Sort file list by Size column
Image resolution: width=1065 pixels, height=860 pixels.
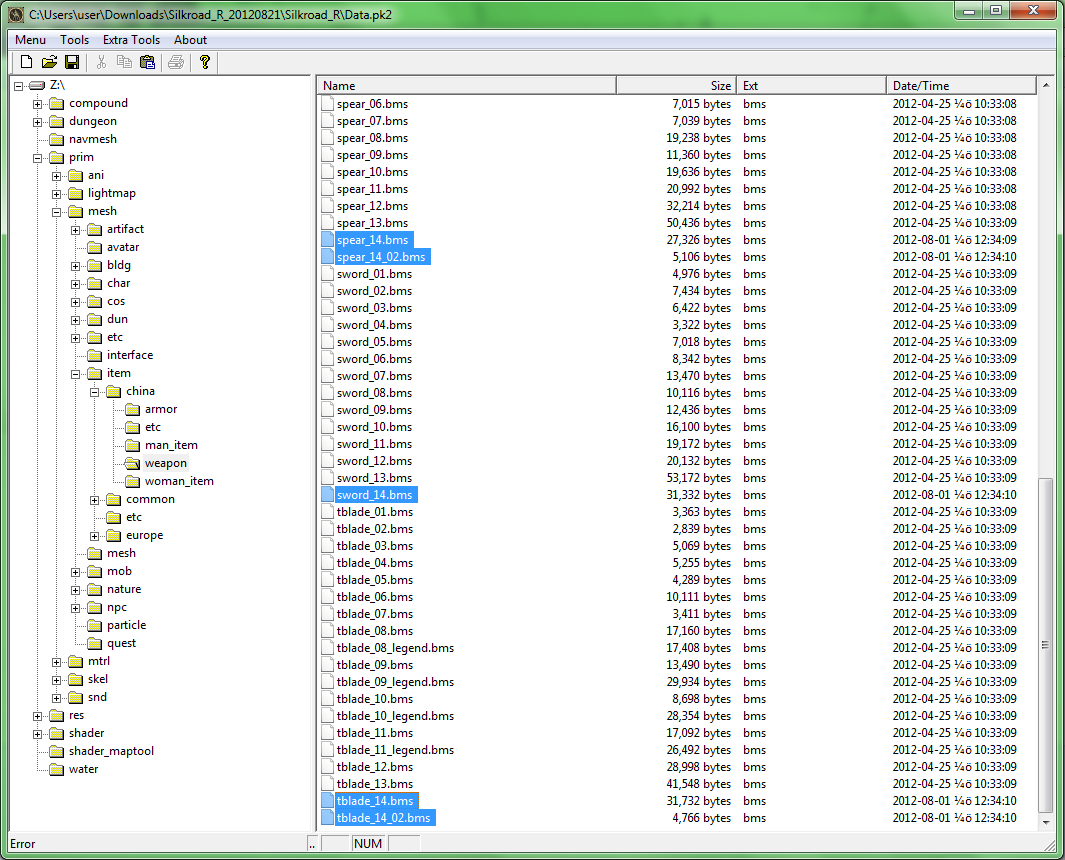(x=676, y=86)
